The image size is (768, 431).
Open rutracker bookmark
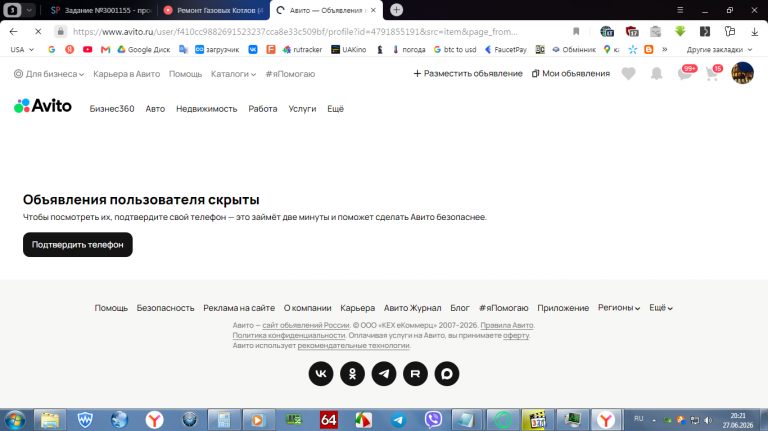click(302, 49)
